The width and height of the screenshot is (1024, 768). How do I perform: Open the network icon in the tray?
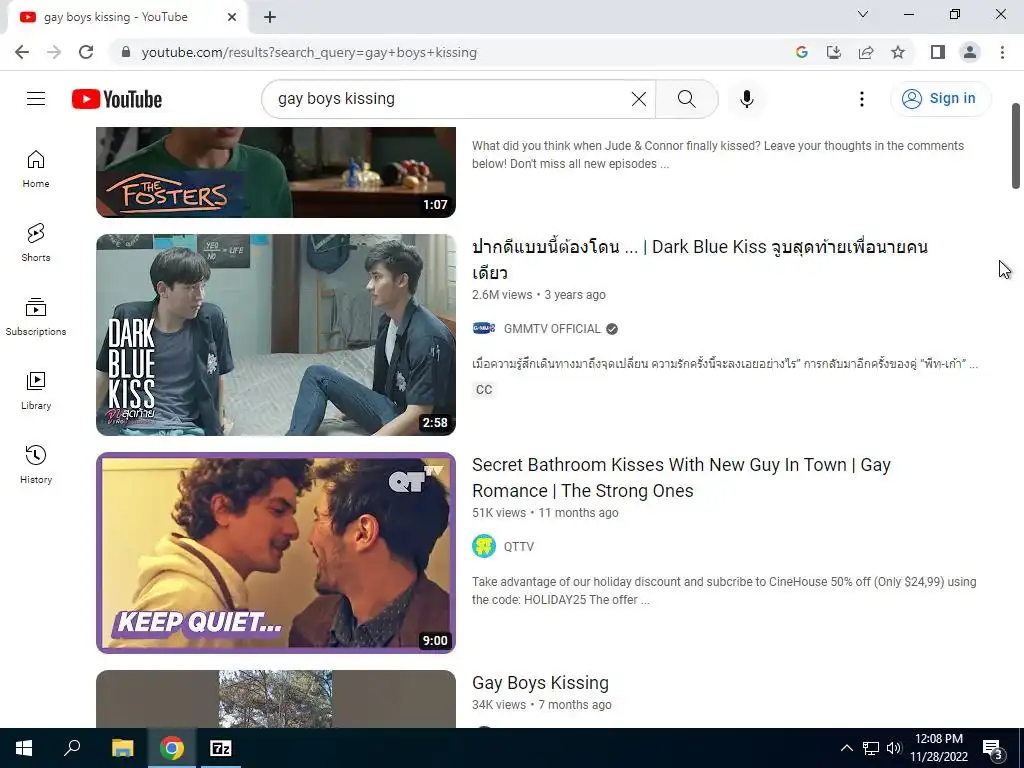871,748
